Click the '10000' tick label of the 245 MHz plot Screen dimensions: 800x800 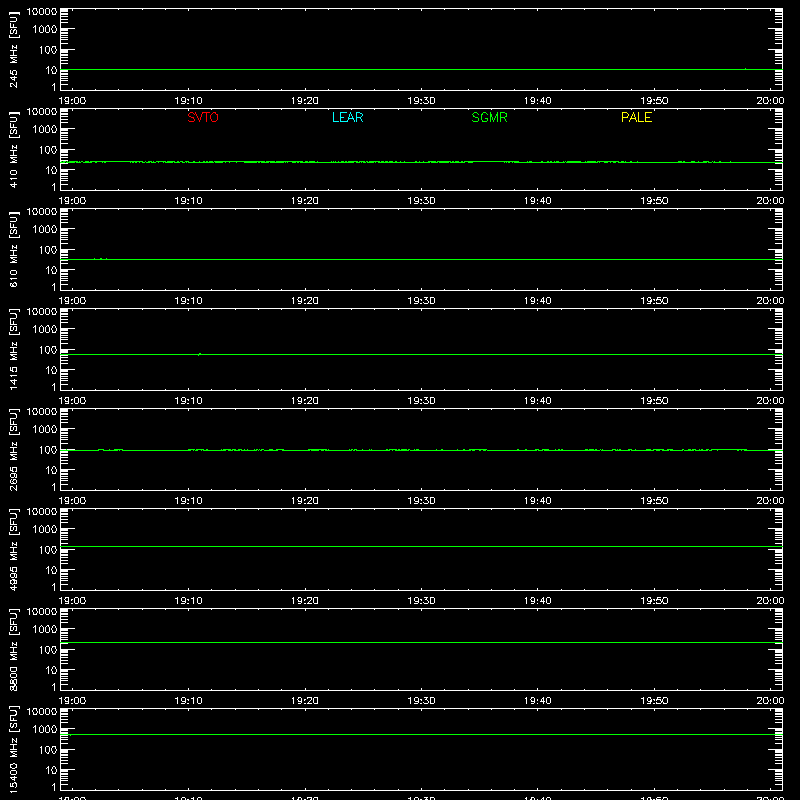[x=42, y=12]
